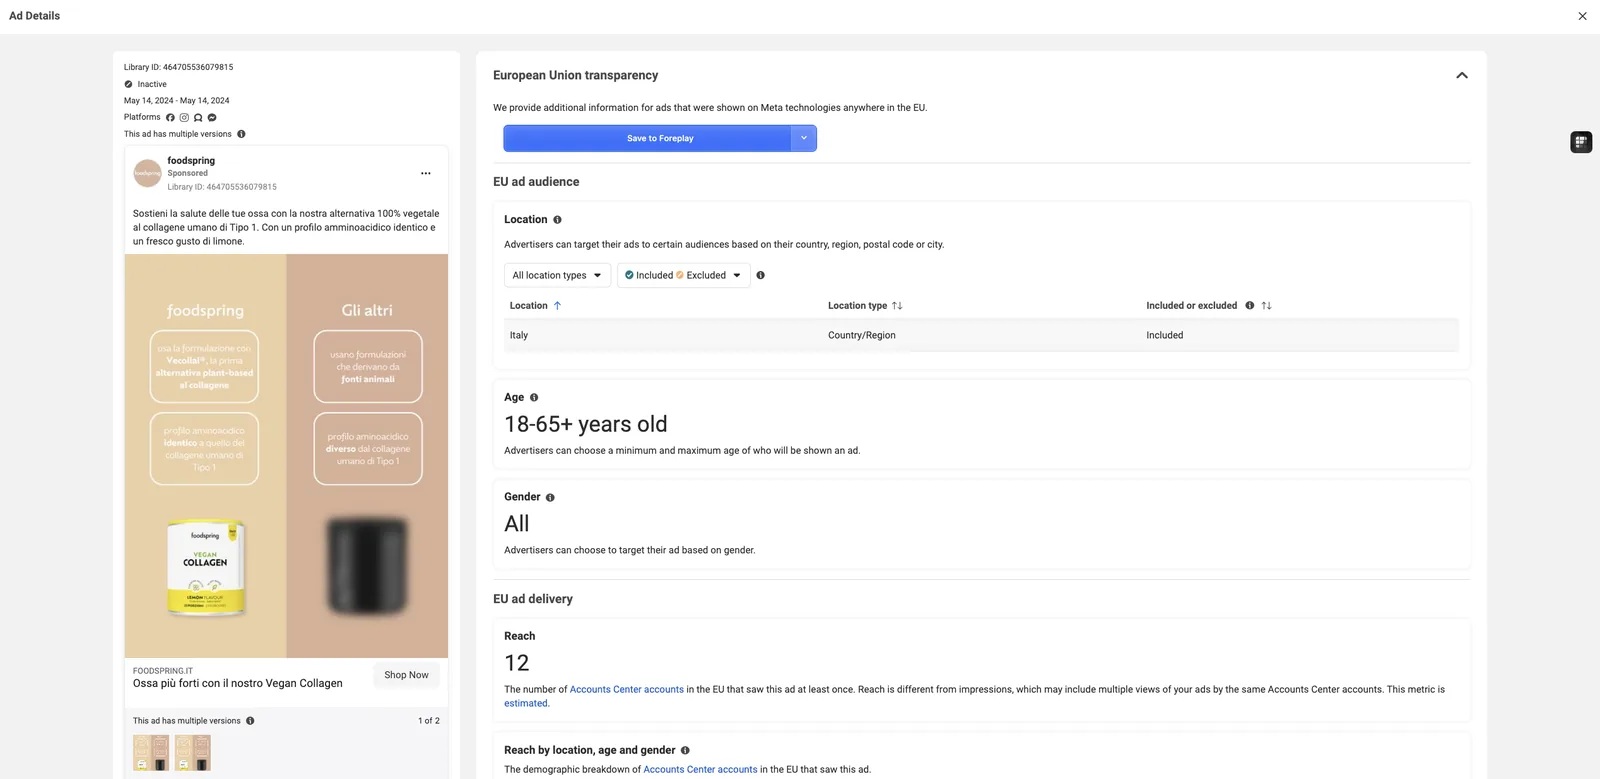The image size is (1600, 779).
Task: Click the Included value in the Italy row
Action: 1165,335
